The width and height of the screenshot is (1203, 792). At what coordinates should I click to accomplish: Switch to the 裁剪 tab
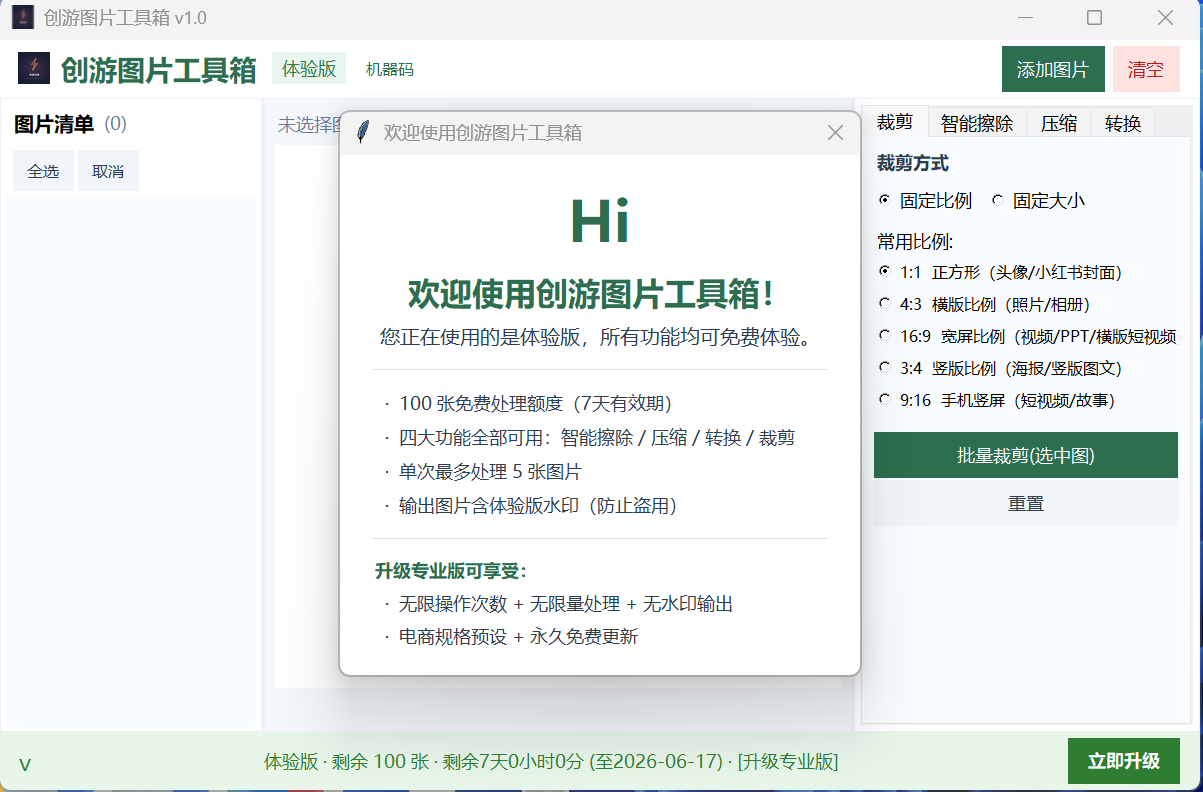pyautogui.click(x=895, y=122)
